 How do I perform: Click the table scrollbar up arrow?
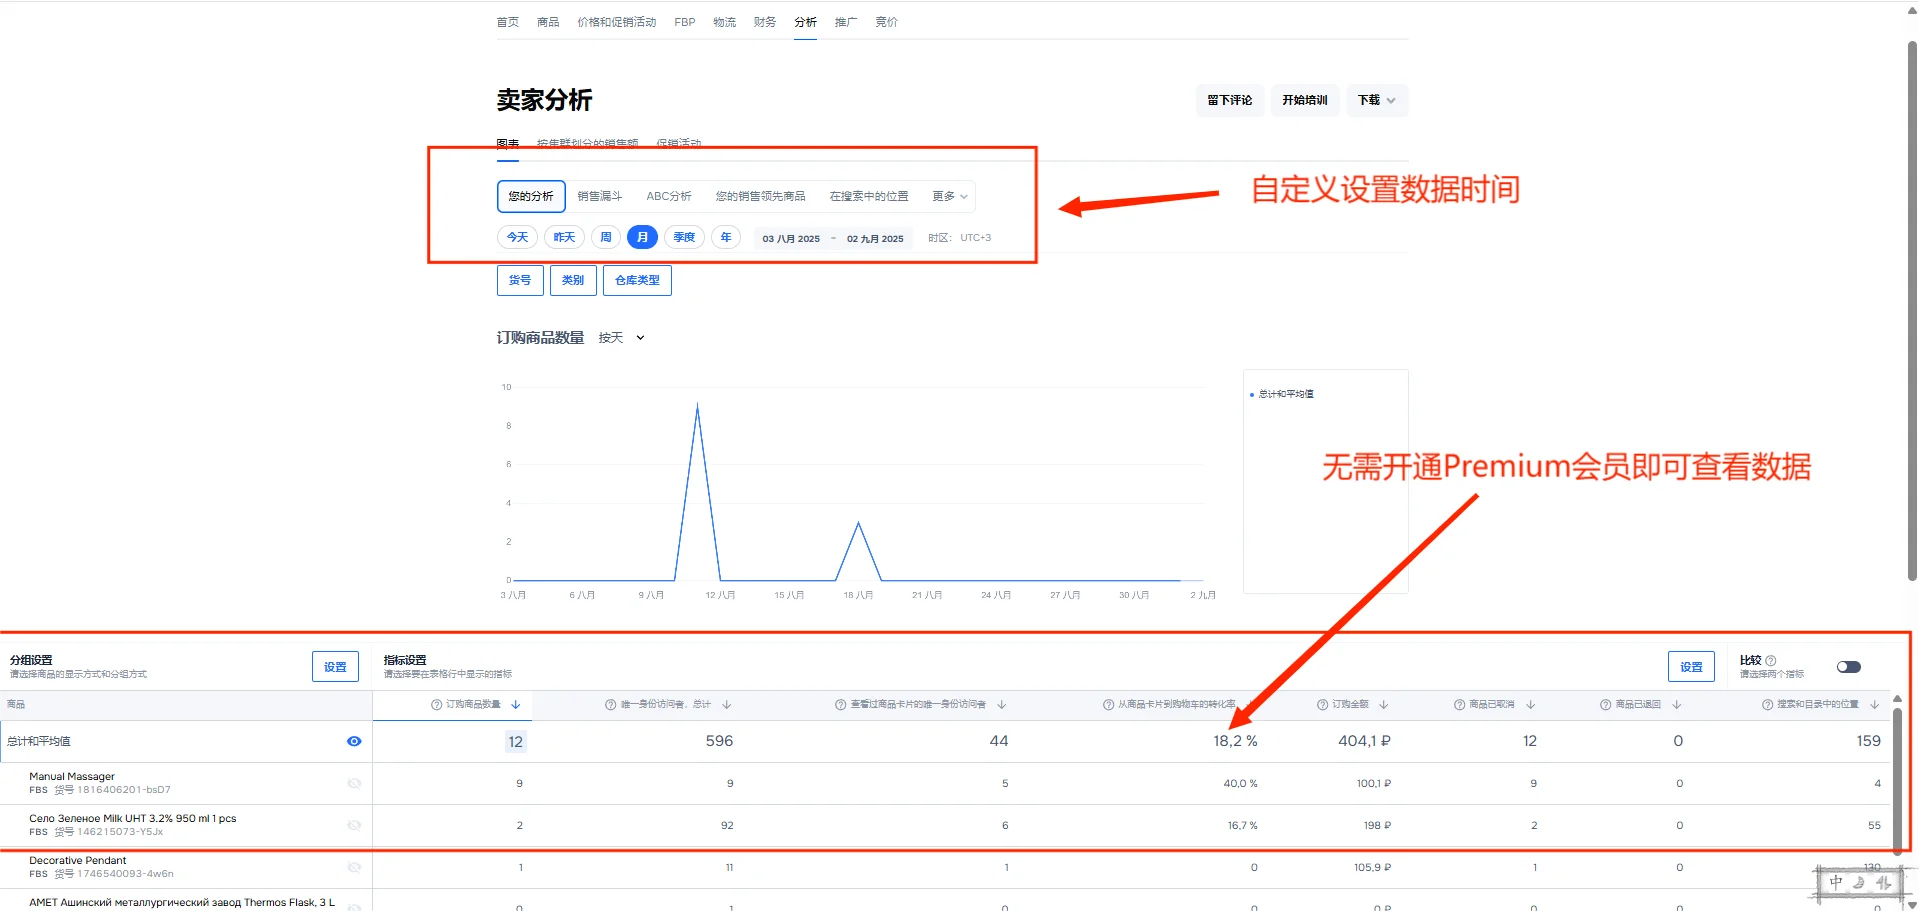click(1897, 699)
